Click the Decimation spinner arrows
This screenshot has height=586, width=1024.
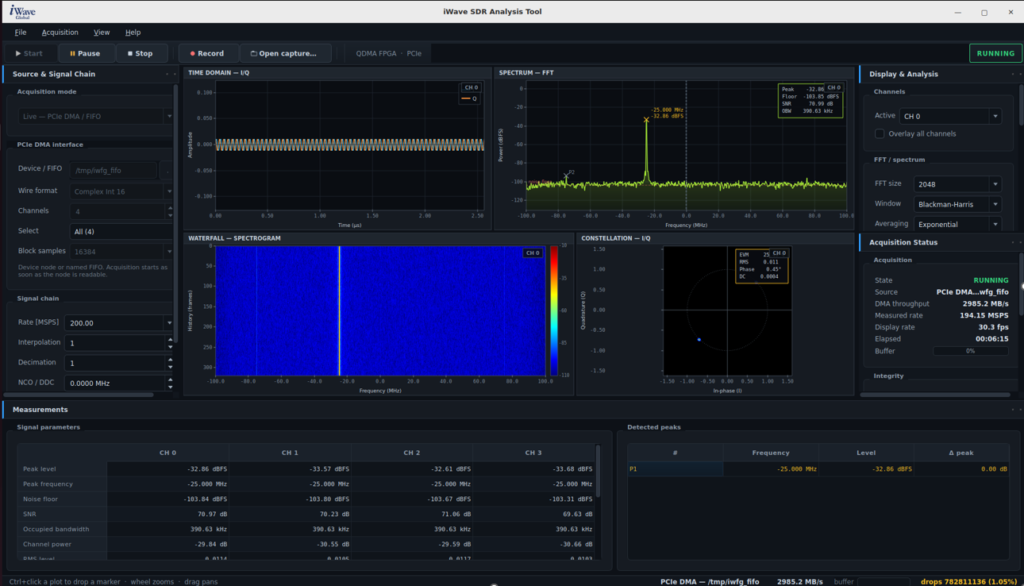tap(170, 363)
